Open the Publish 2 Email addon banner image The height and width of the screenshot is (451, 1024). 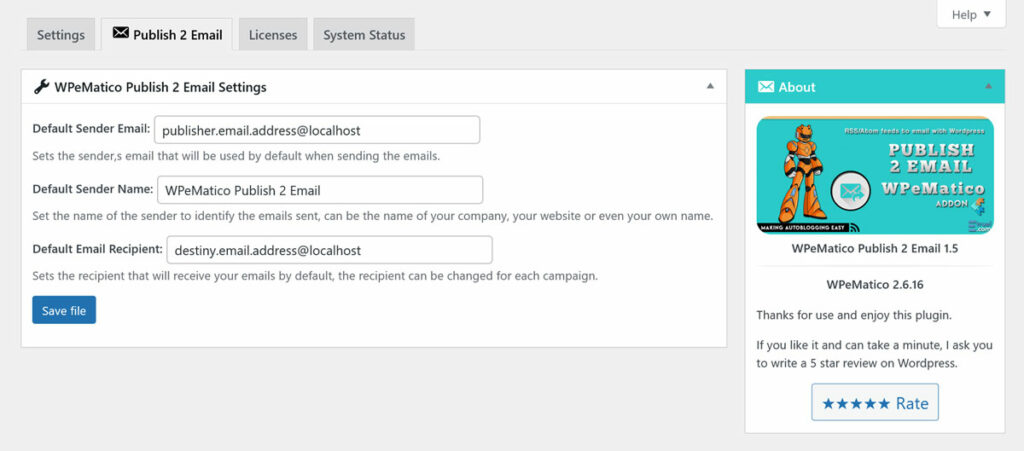click(x=875, y=176)
